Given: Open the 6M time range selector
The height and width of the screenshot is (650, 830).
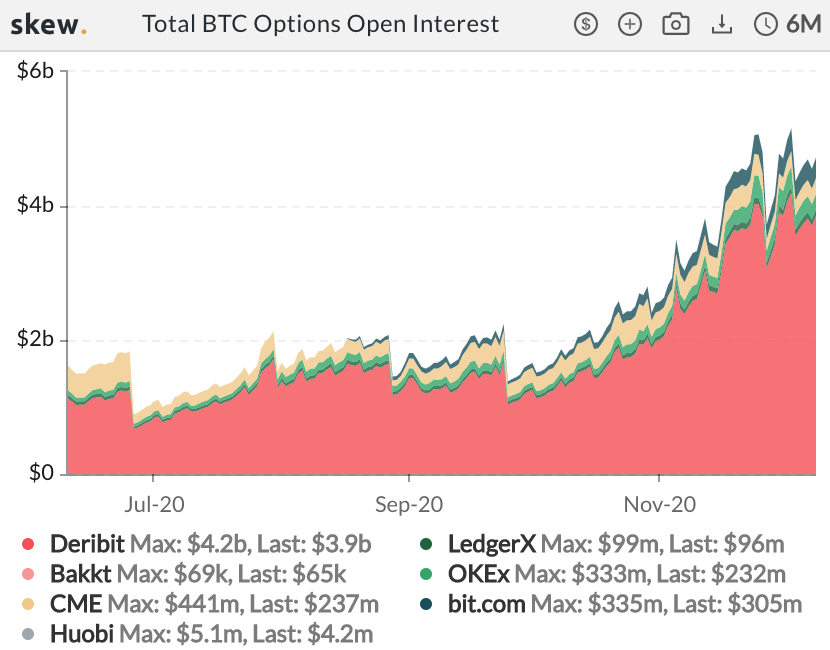Looking at the screenshot, I should 803,24.
